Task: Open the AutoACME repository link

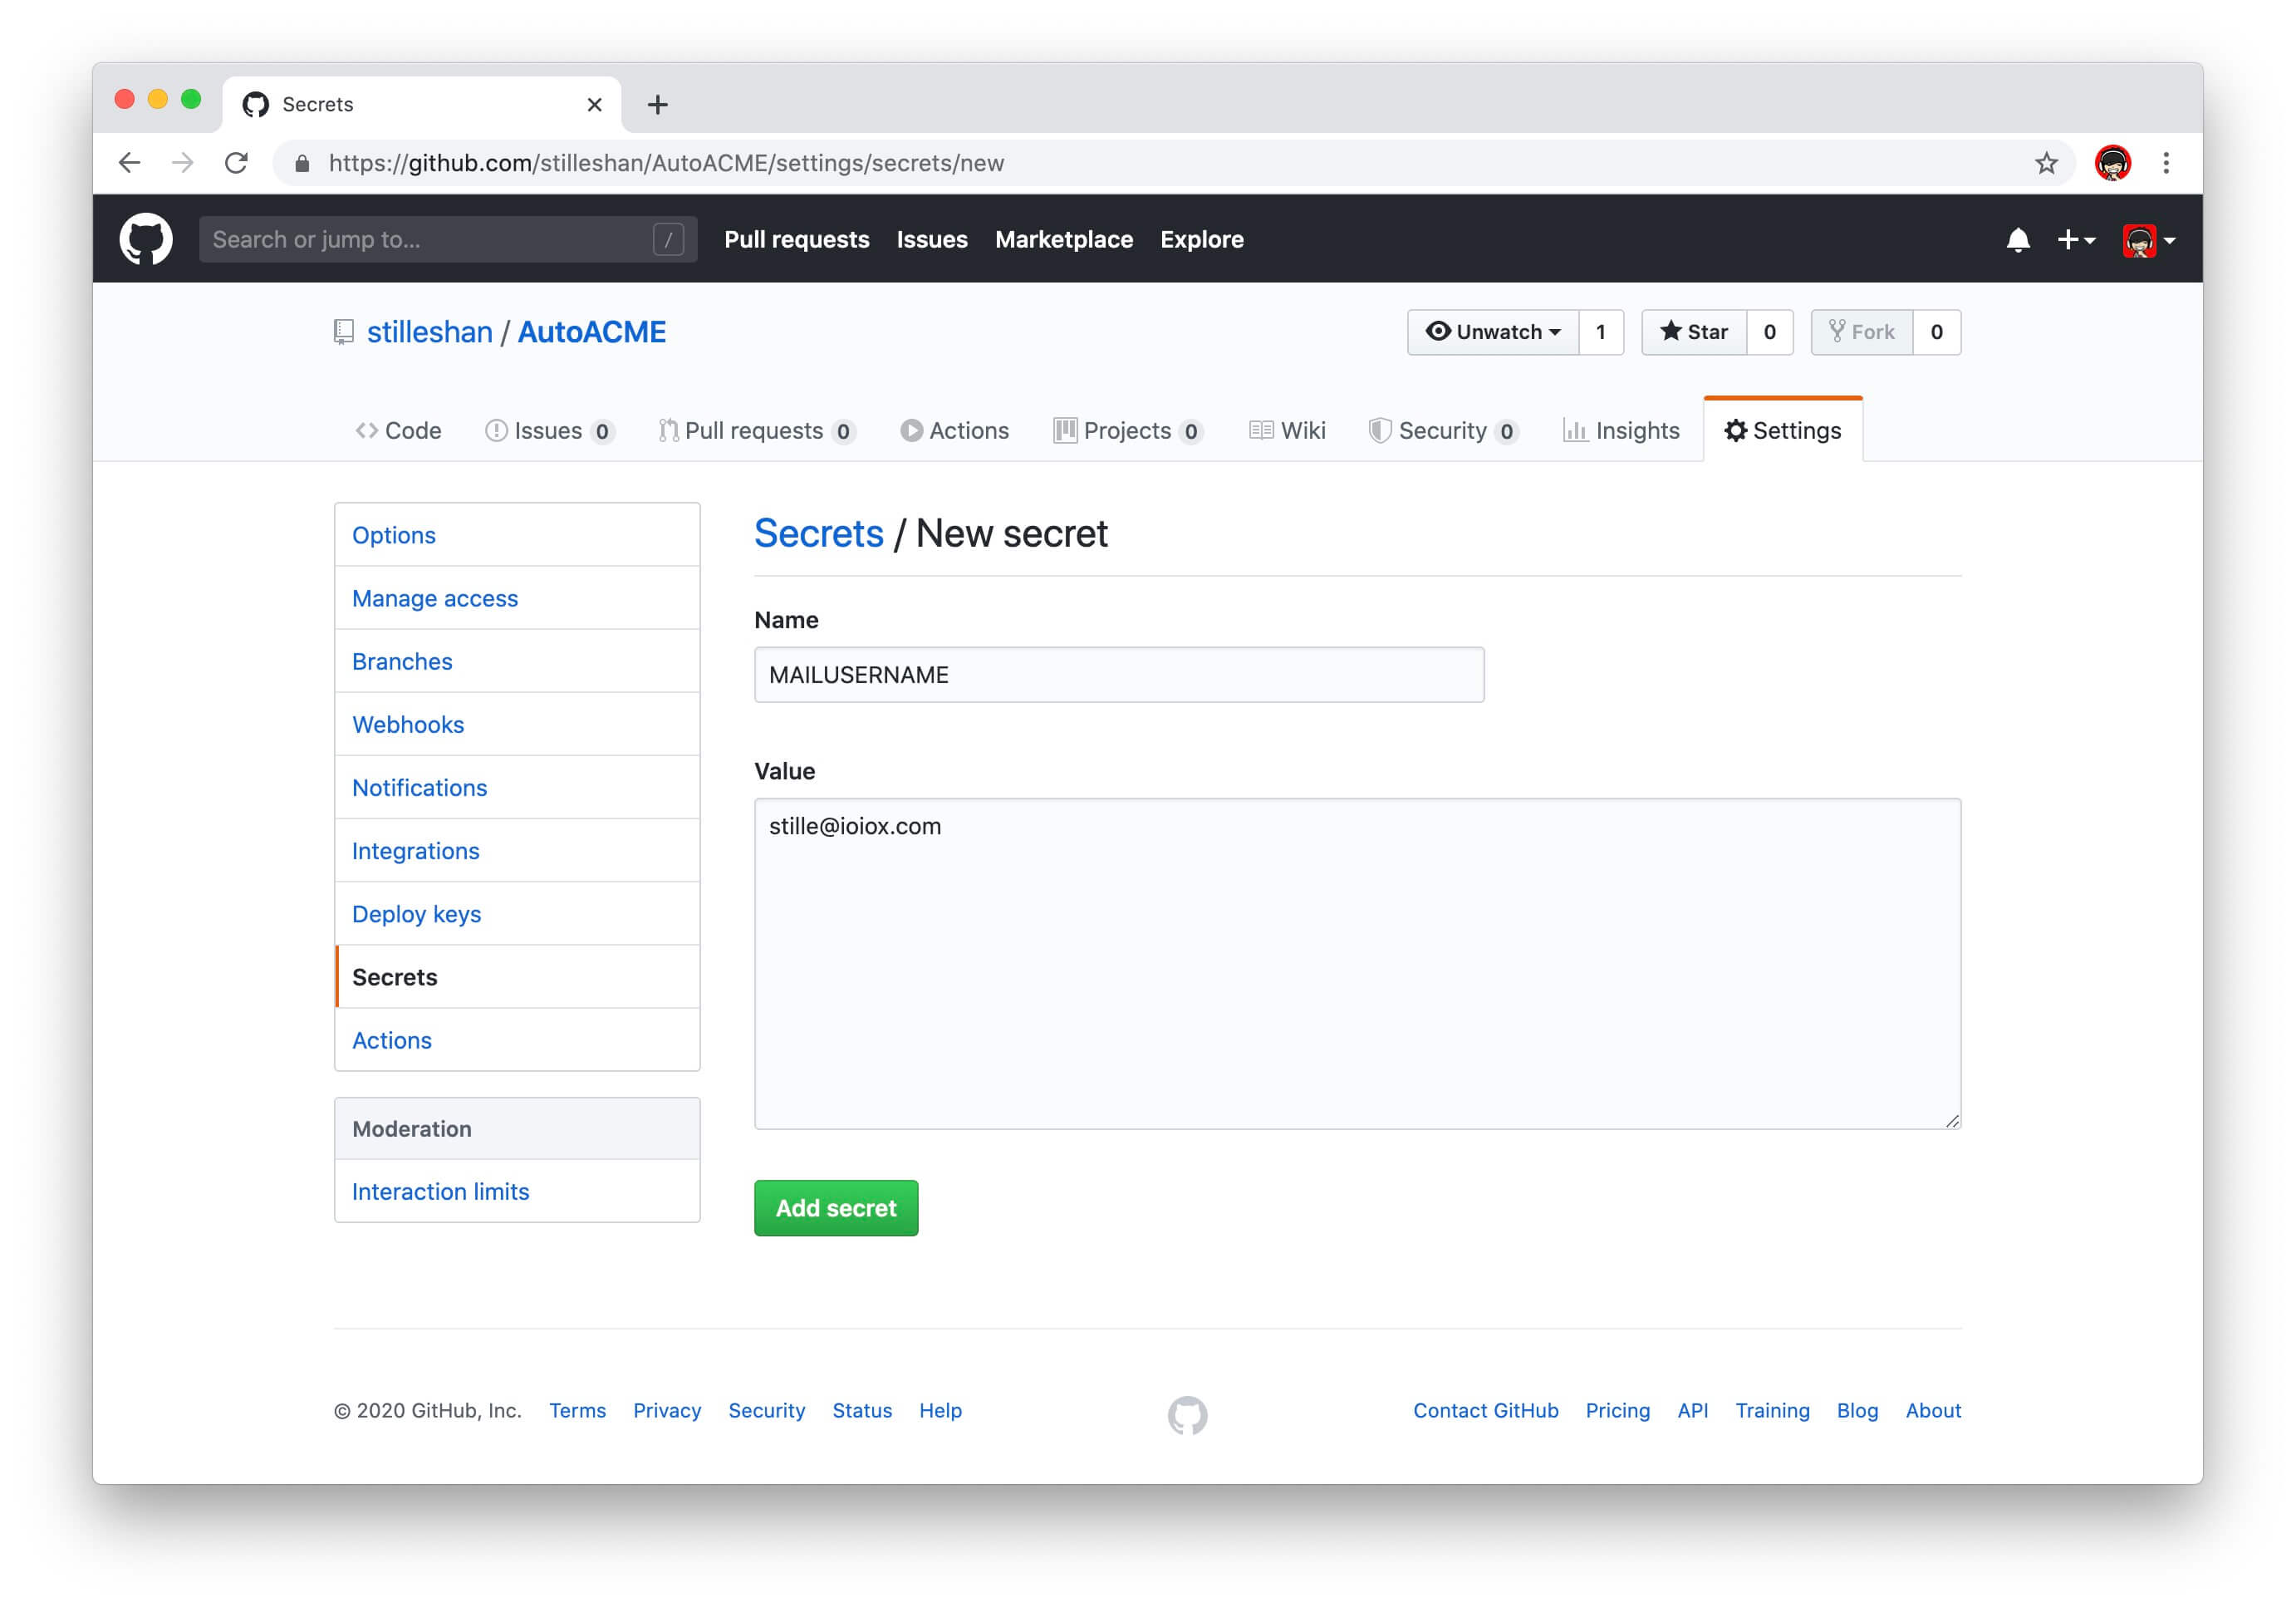Action: point(592,332)
